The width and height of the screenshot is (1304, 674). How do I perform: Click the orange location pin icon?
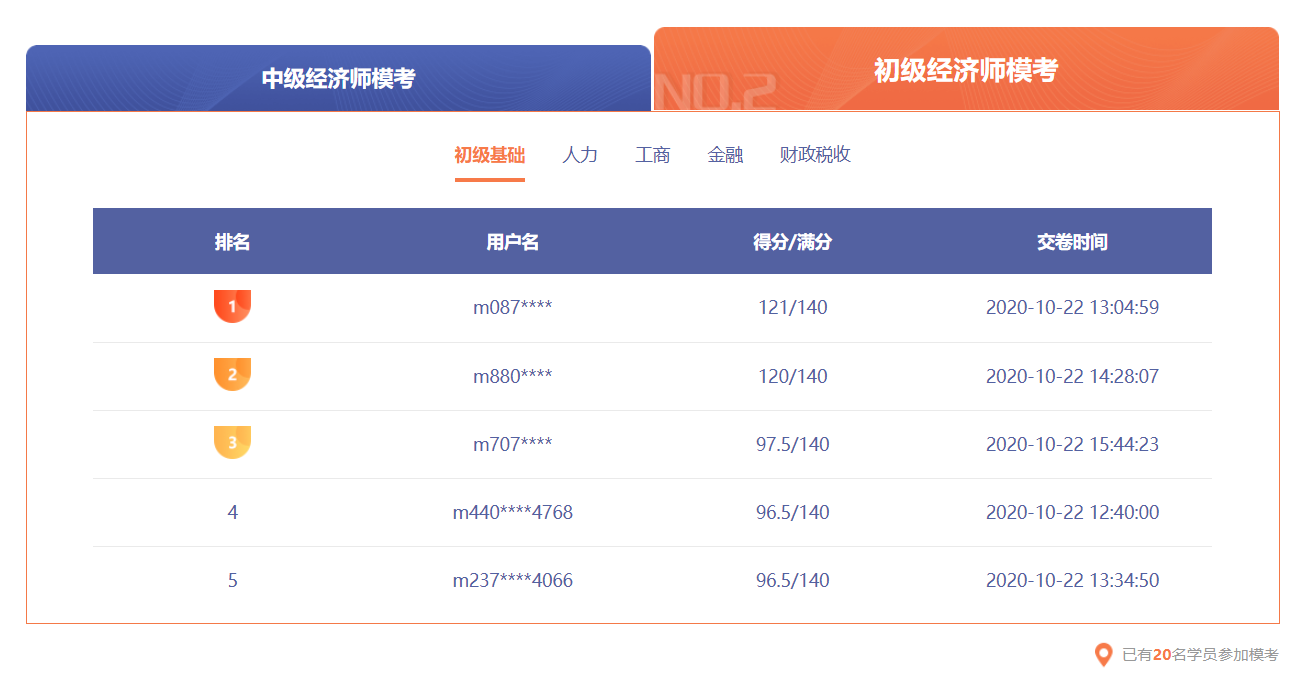(x=1104, y=655)
